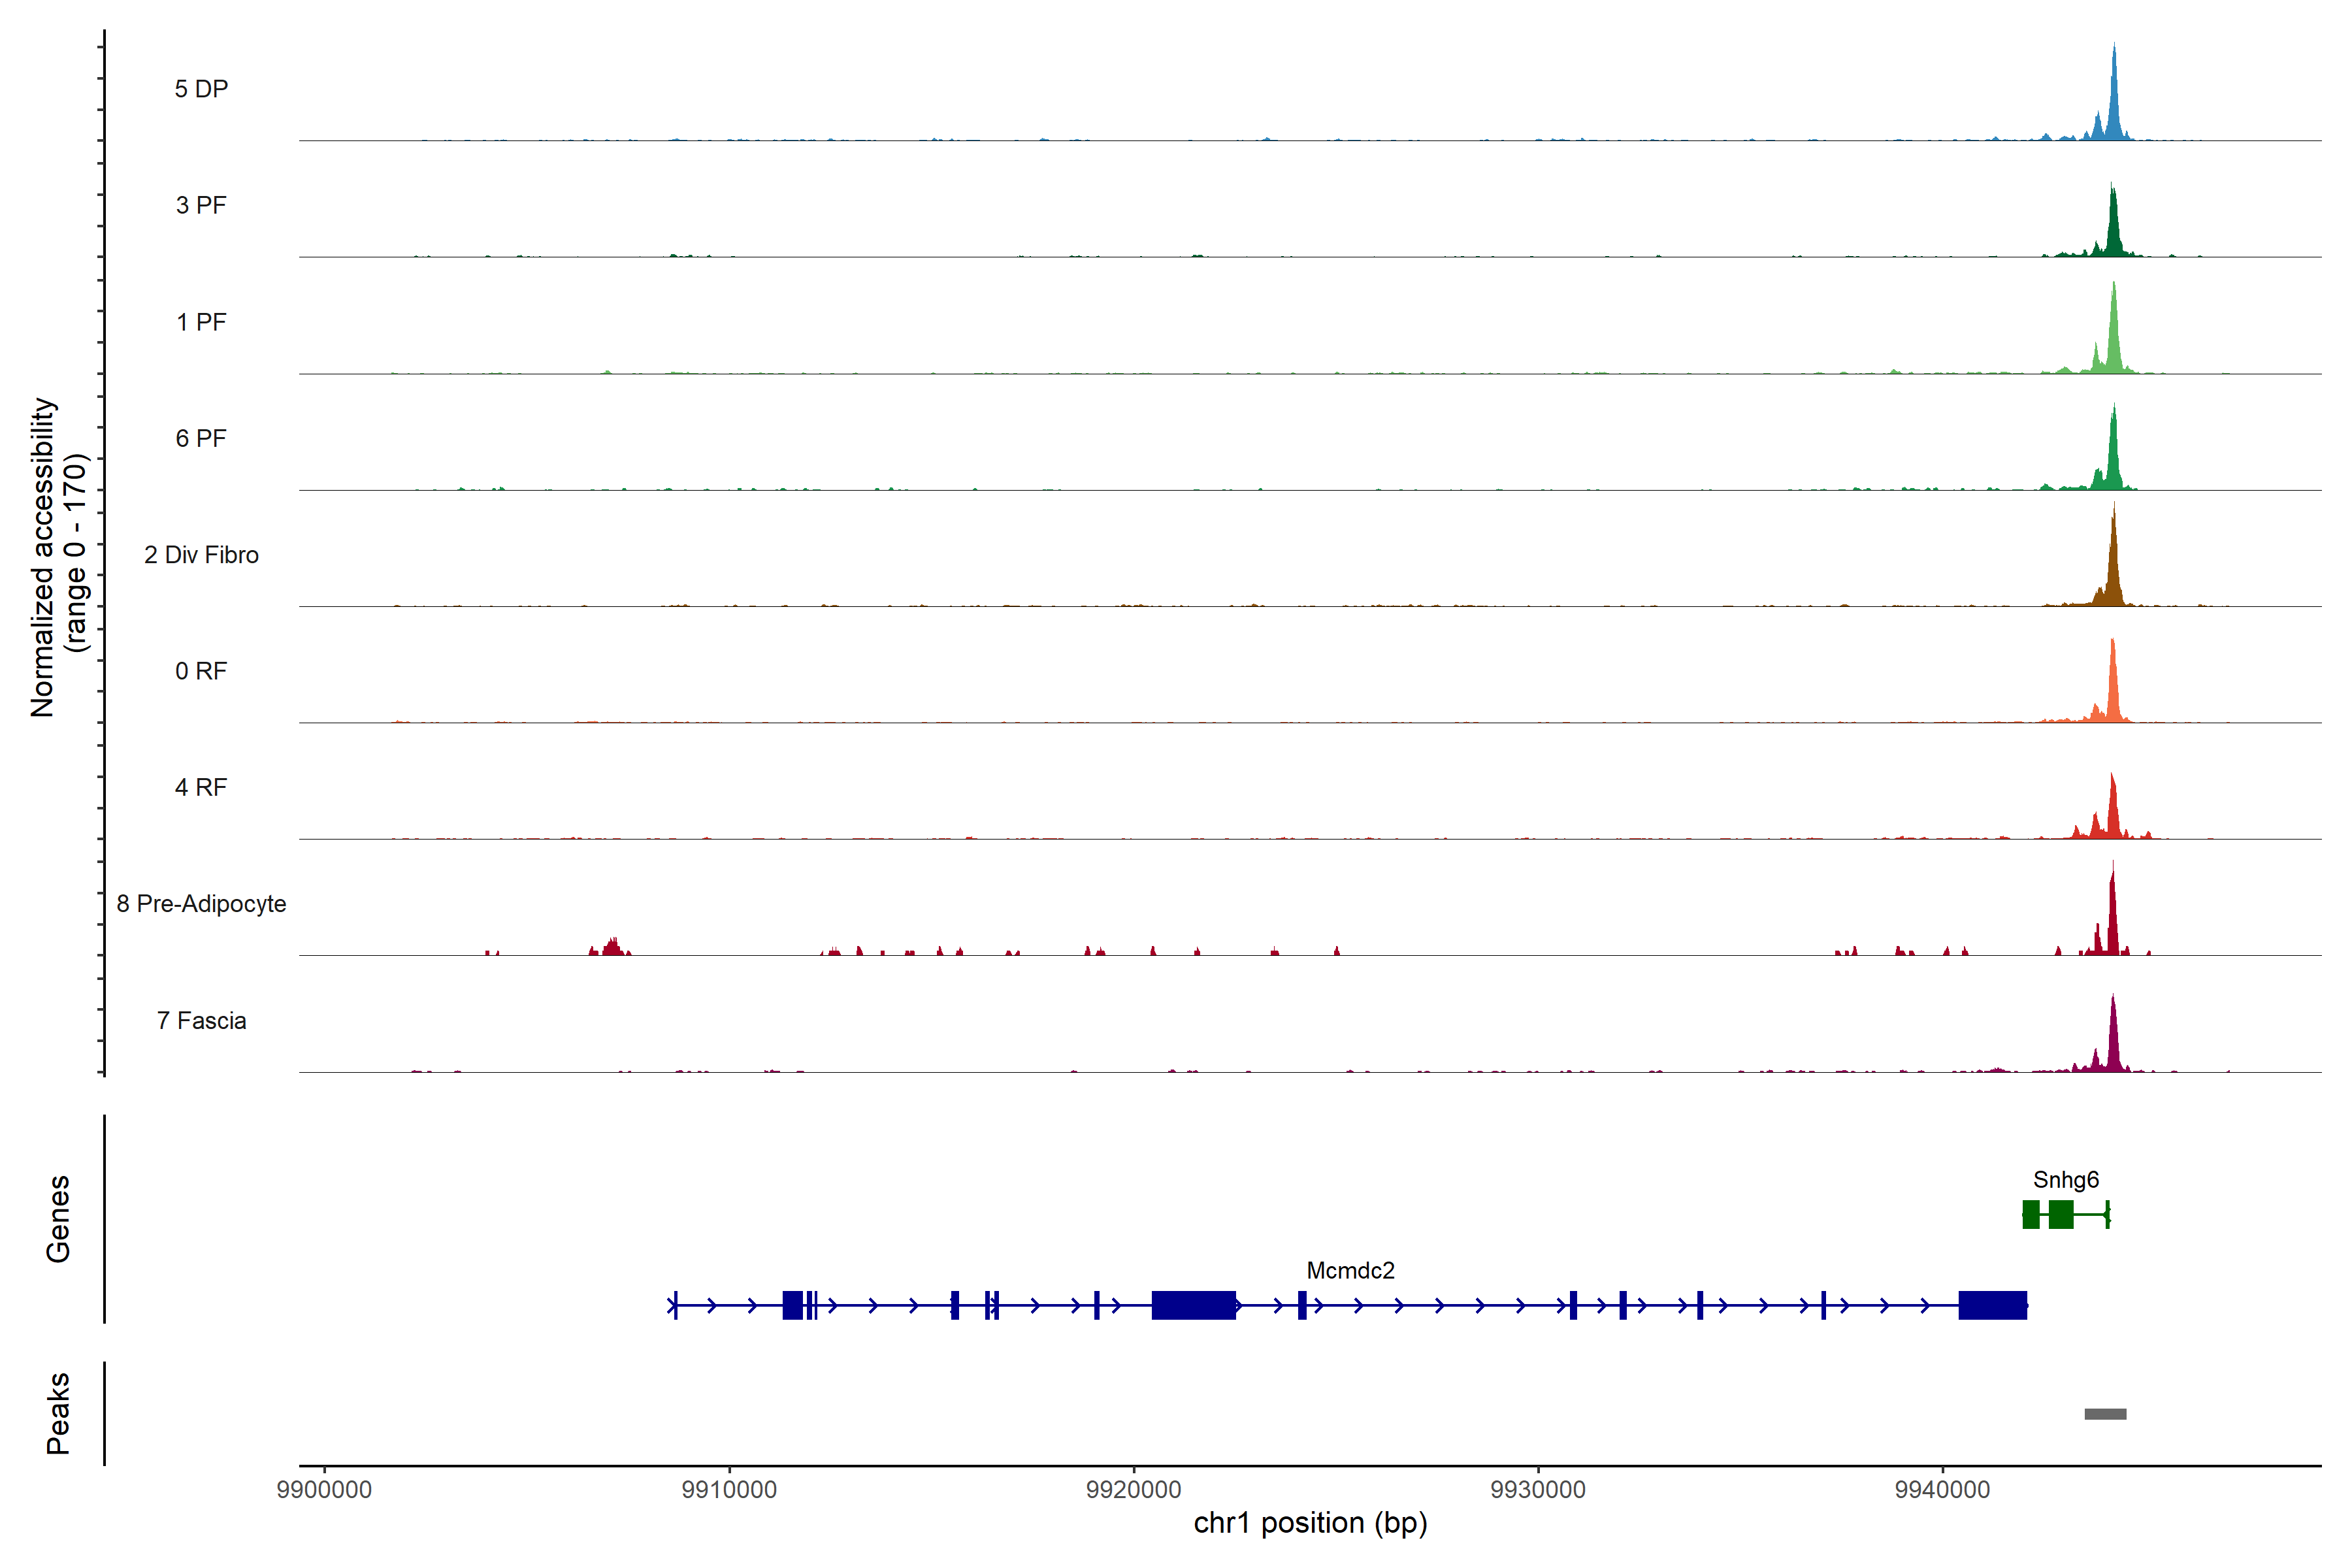Click the large Mcmdc2 exon near 9920000

(1193, 1305)
